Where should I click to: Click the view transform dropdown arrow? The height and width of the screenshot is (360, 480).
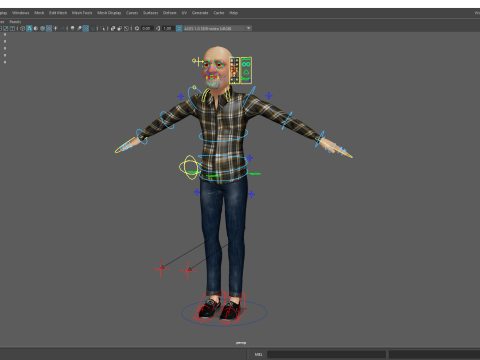coord(248,28)
